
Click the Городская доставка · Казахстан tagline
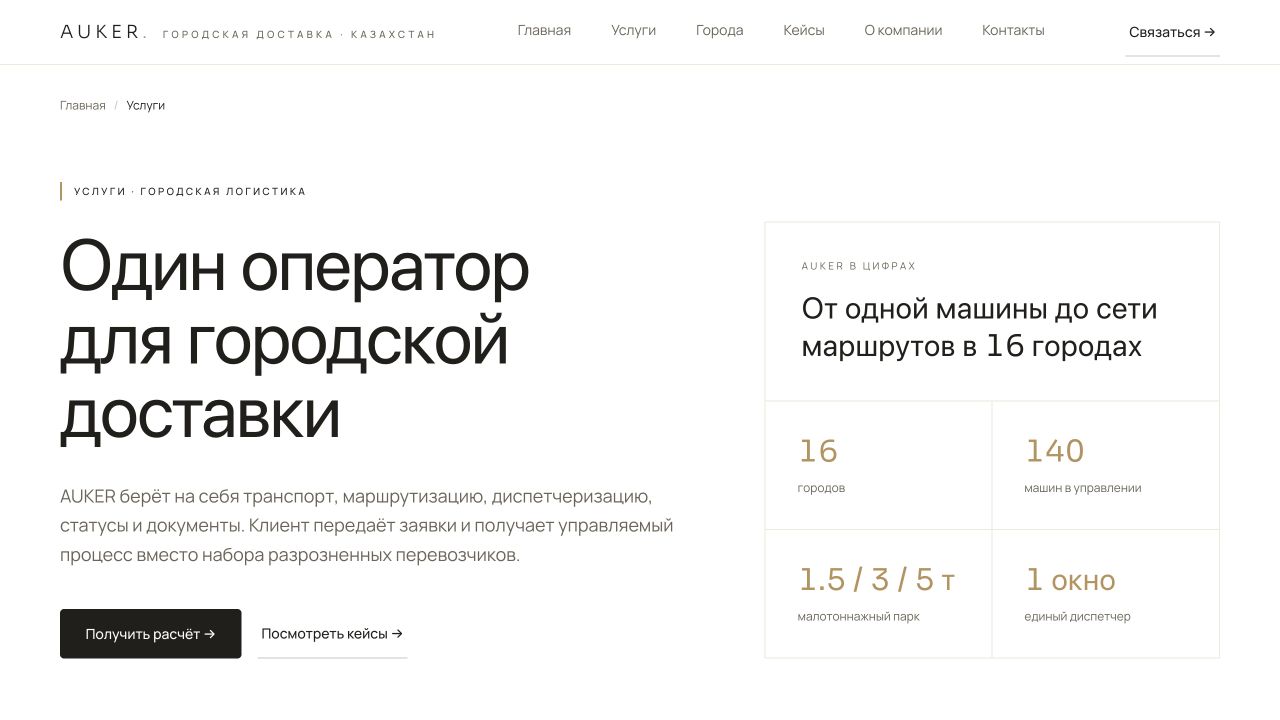point(299,34)
